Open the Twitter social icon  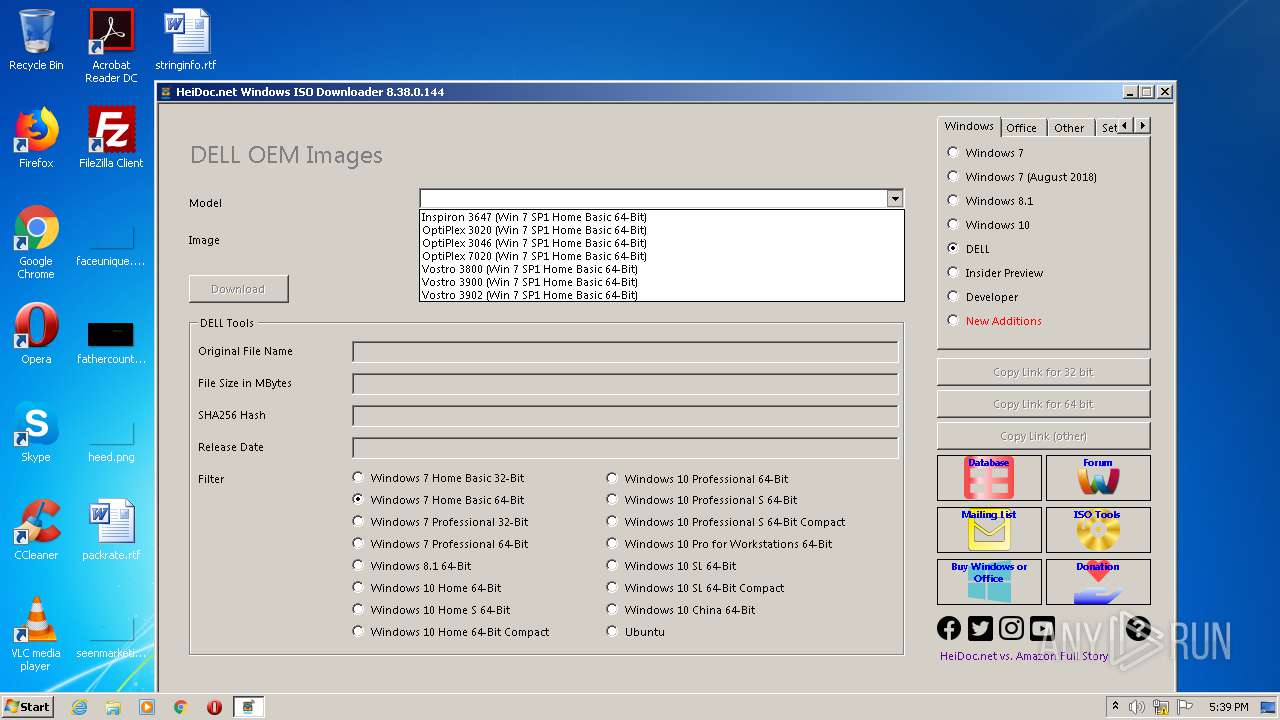coord(980,628)
